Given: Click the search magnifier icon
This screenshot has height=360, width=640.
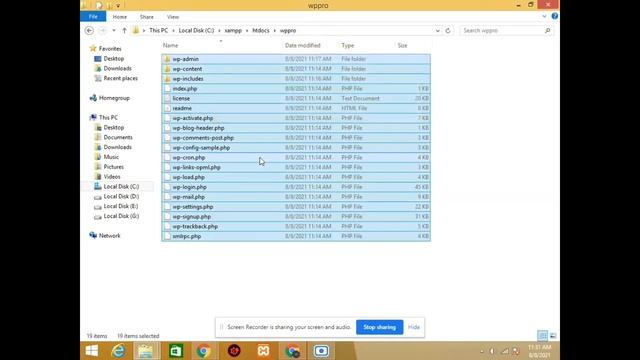Looking at the screenshot, I should click(548, 31).
